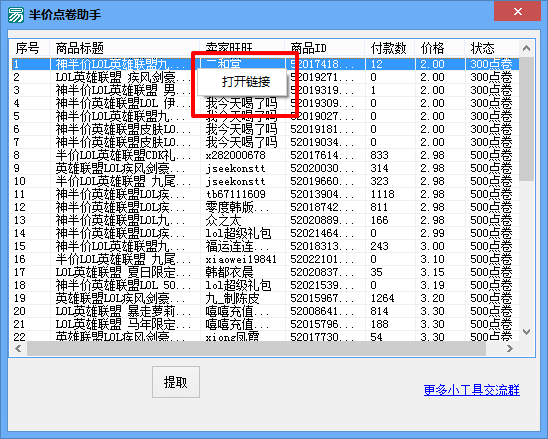
Task: Click seller 福运连连 in row 15
Action: click(x=237, y=246)
